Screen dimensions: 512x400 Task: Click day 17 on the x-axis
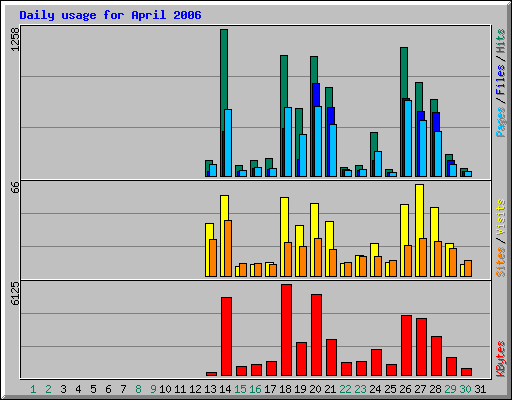[270, 389]
